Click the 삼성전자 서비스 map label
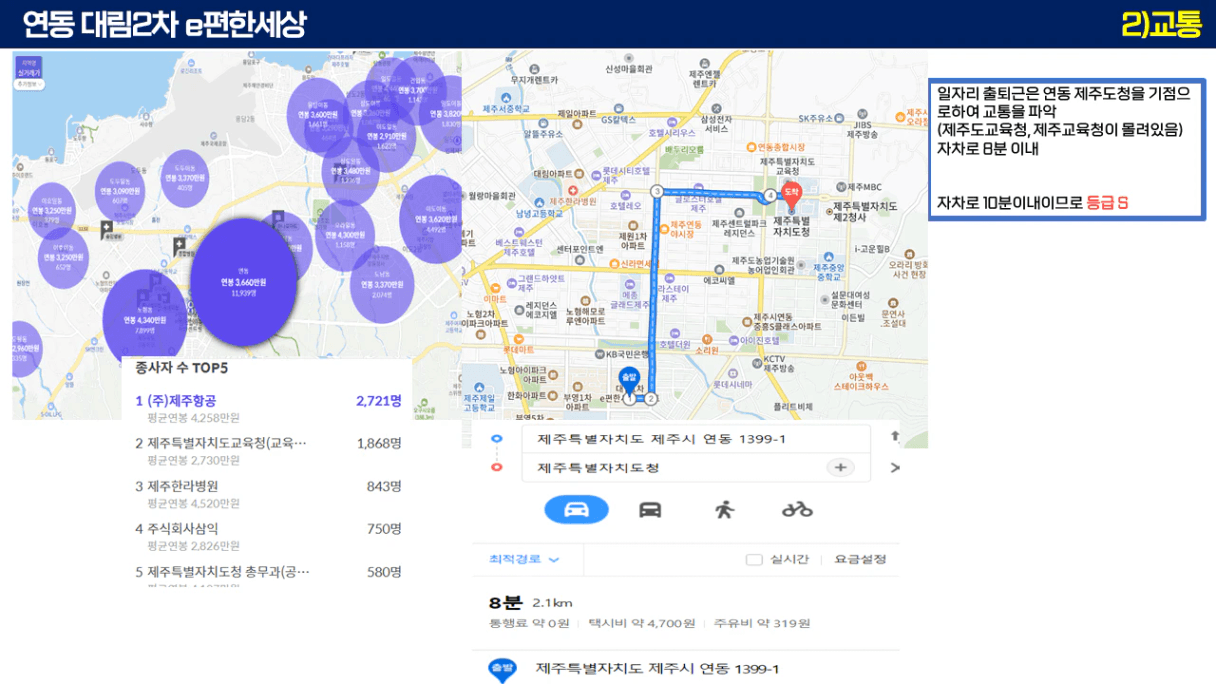The image size is (1216, 684). coord(716,124)
